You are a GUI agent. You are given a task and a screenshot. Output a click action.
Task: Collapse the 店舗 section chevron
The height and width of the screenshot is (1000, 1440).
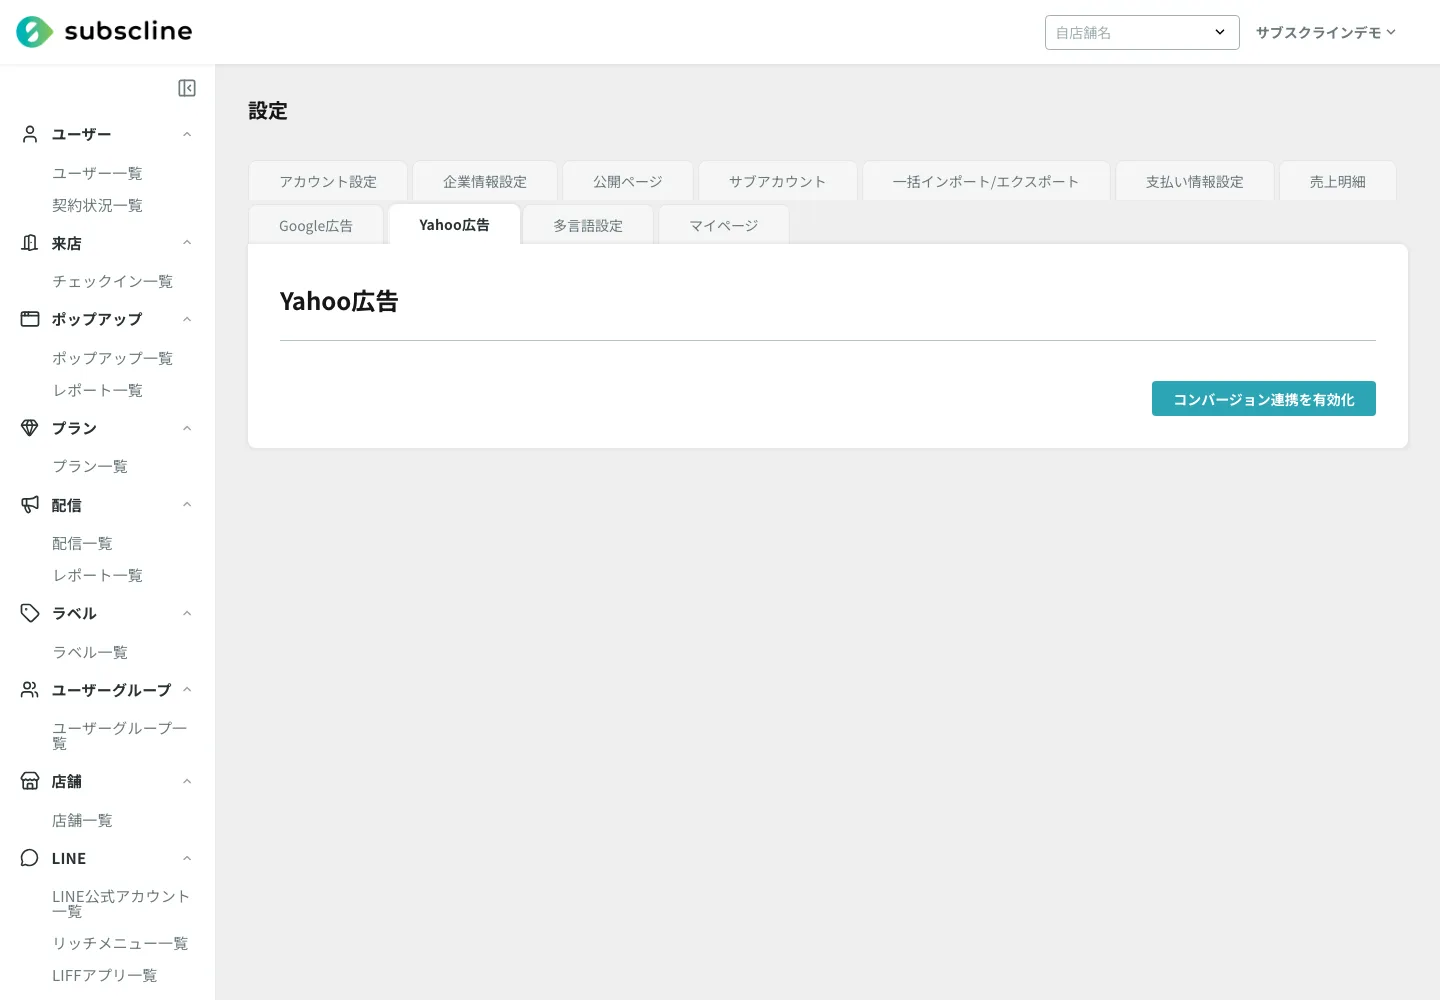pos(187,781)
